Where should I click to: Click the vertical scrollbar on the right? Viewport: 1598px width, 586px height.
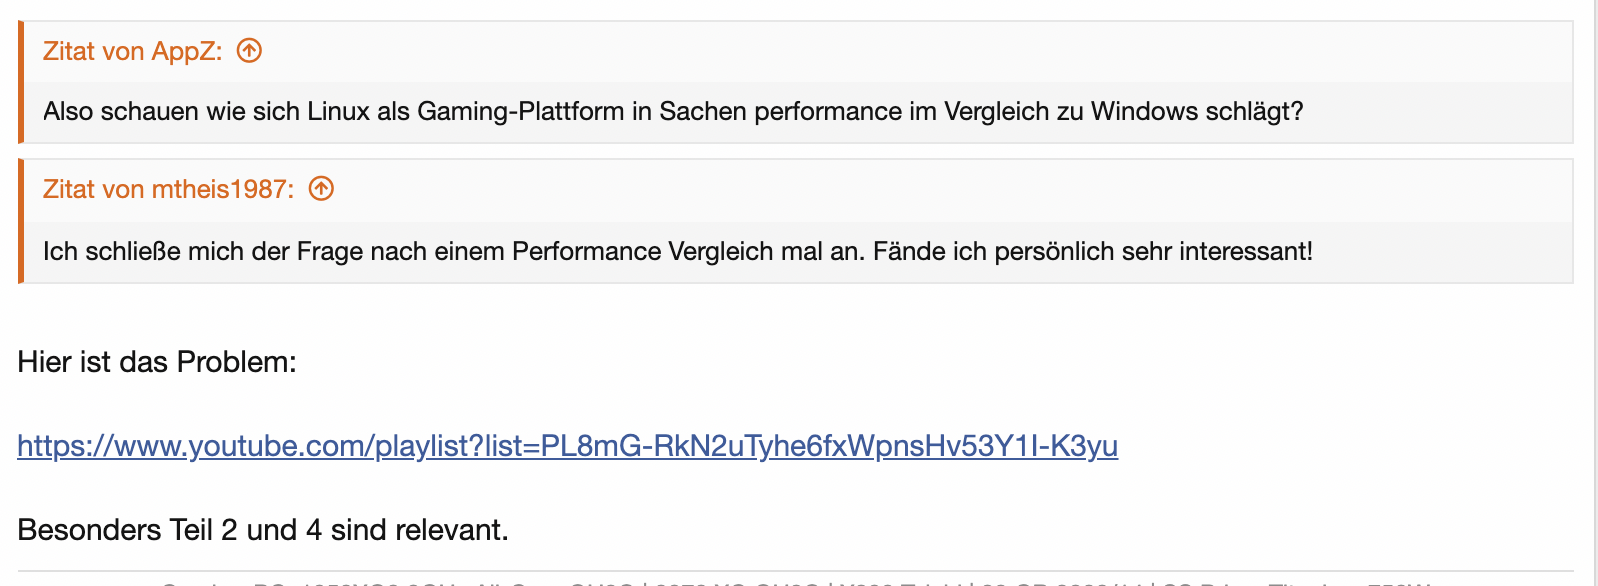click(x=1592, y=293)
